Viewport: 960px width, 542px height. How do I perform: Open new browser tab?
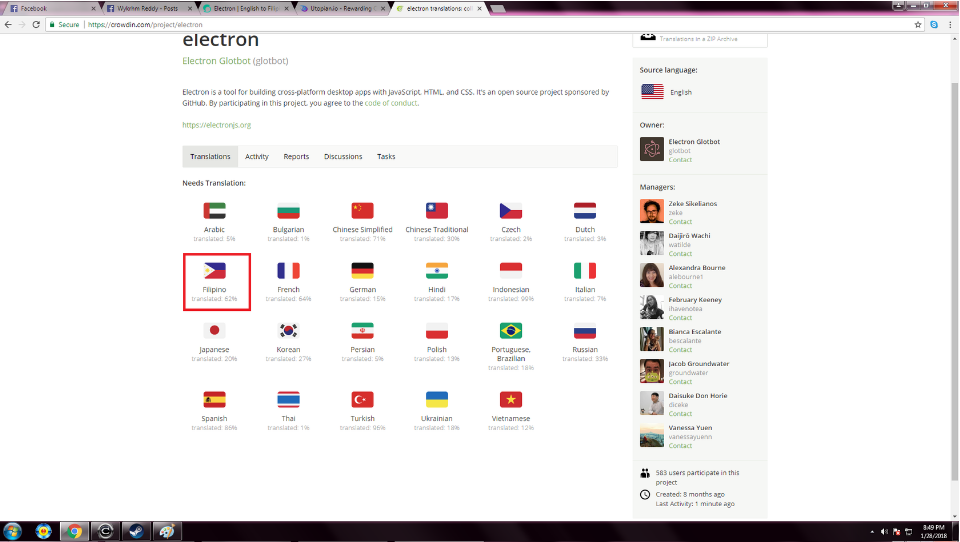pyautogui.click(x=498, y=9)
